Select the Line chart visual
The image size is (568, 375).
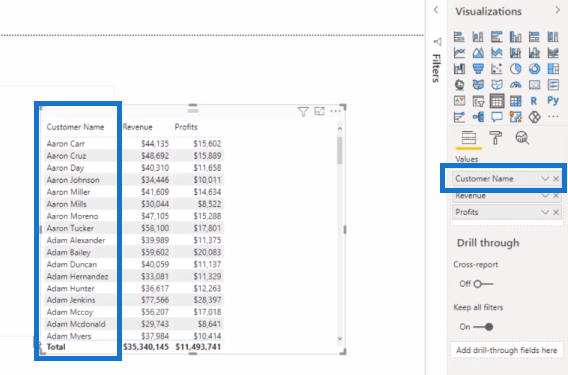click(x=459, y=53)
